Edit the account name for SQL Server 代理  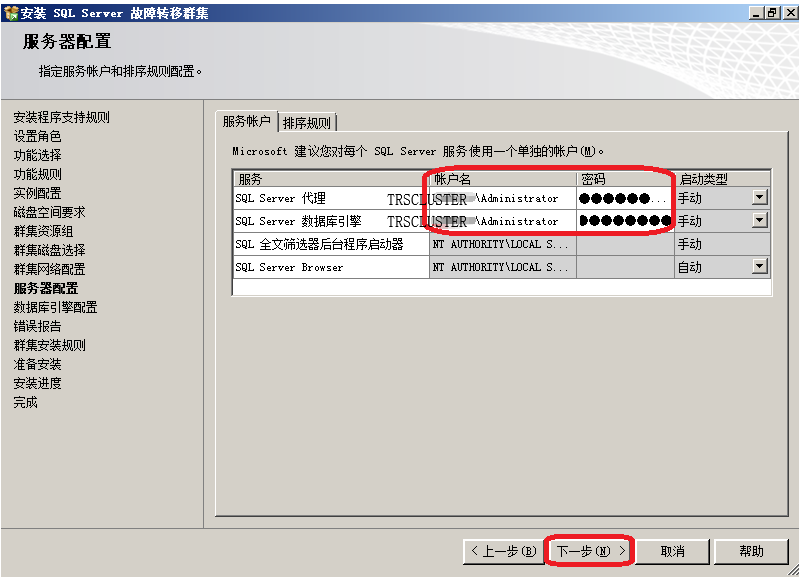pyautogui.click(x=503, y=198)
